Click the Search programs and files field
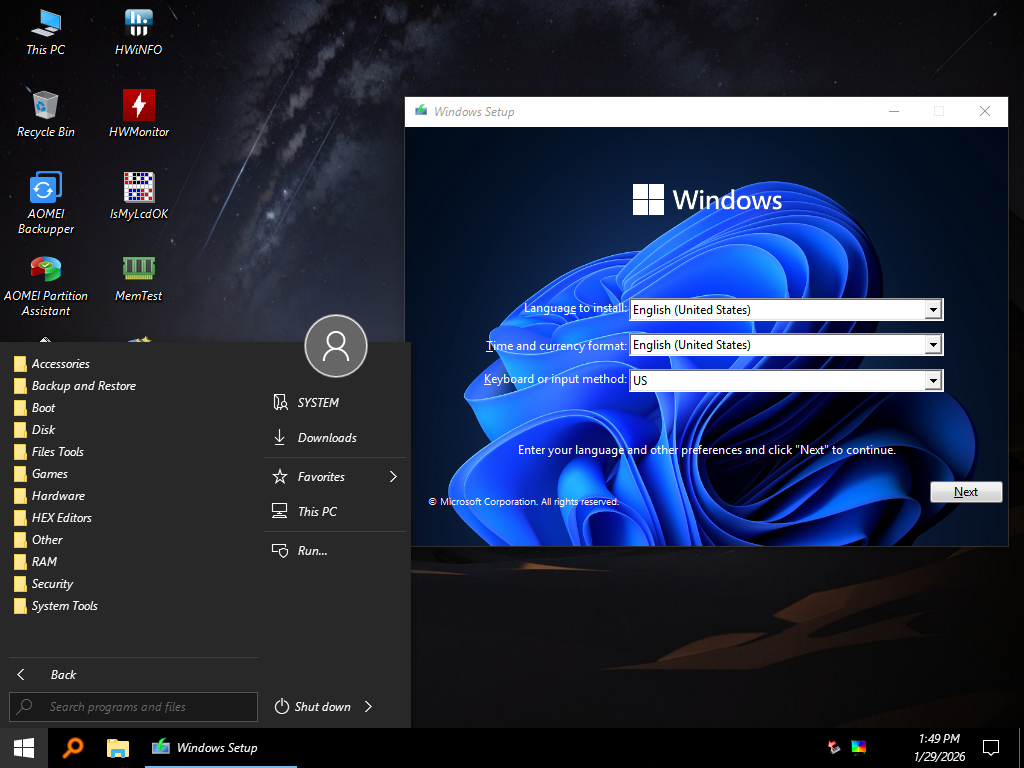 click(133, 707)
